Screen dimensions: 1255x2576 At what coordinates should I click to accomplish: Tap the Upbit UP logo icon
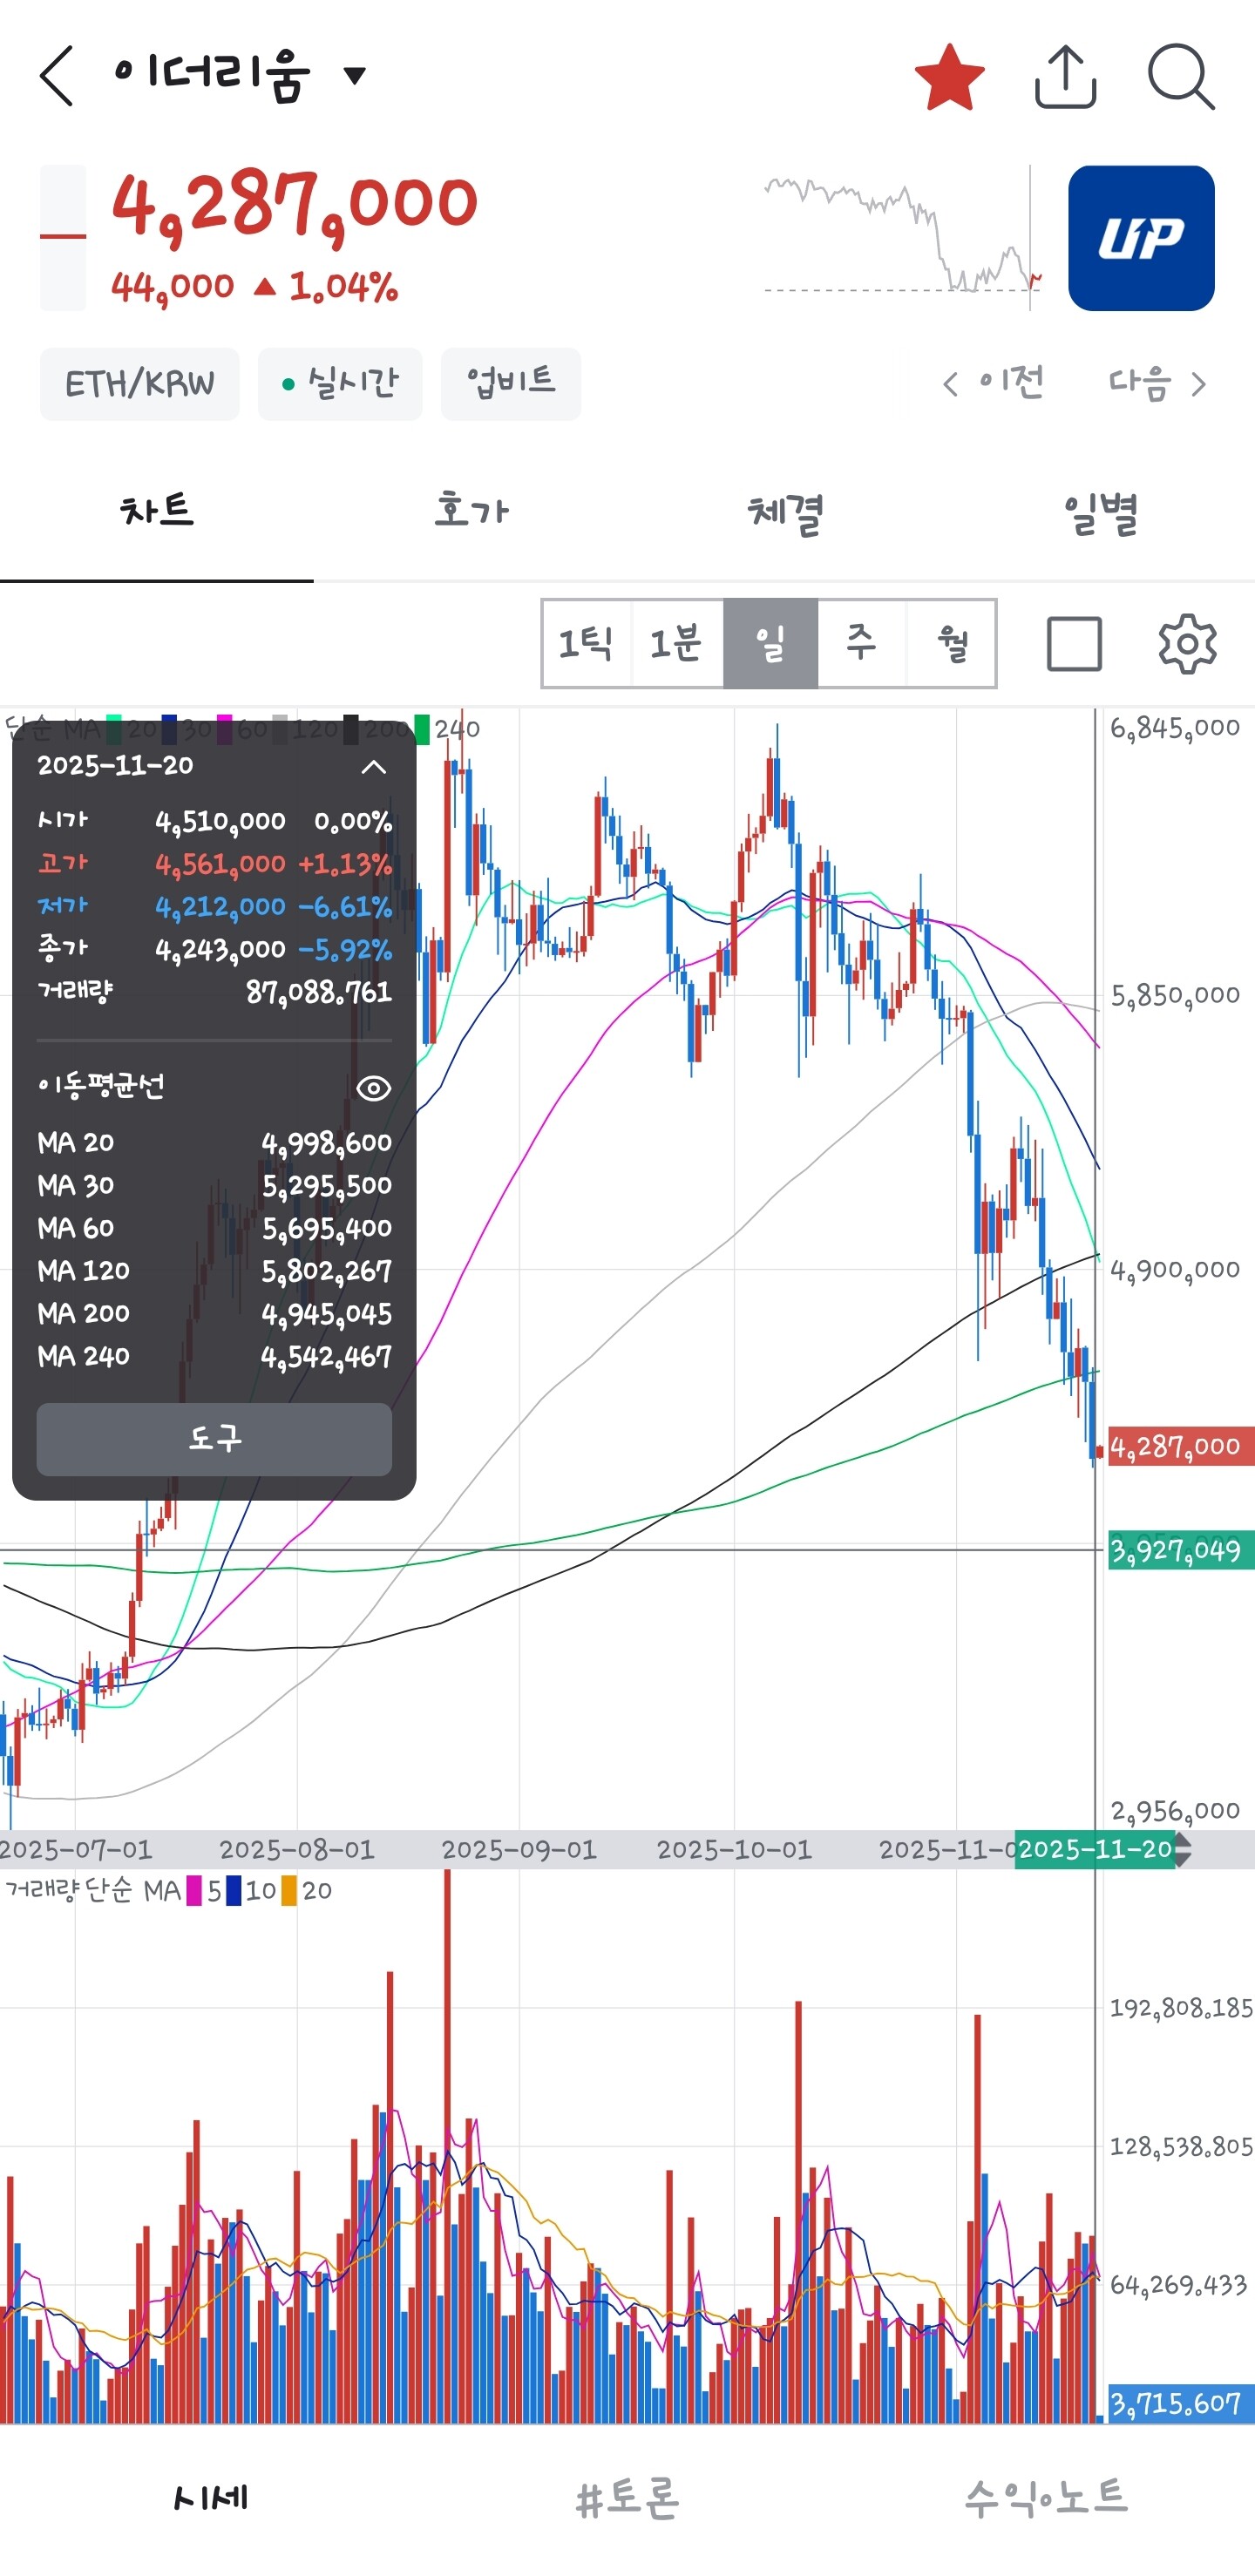tap(1141, 238)
